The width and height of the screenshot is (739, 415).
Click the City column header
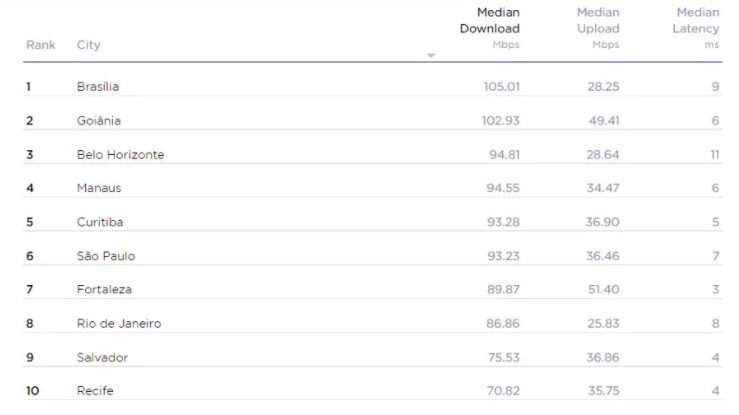pyautogui.click(x=89, y=45)
